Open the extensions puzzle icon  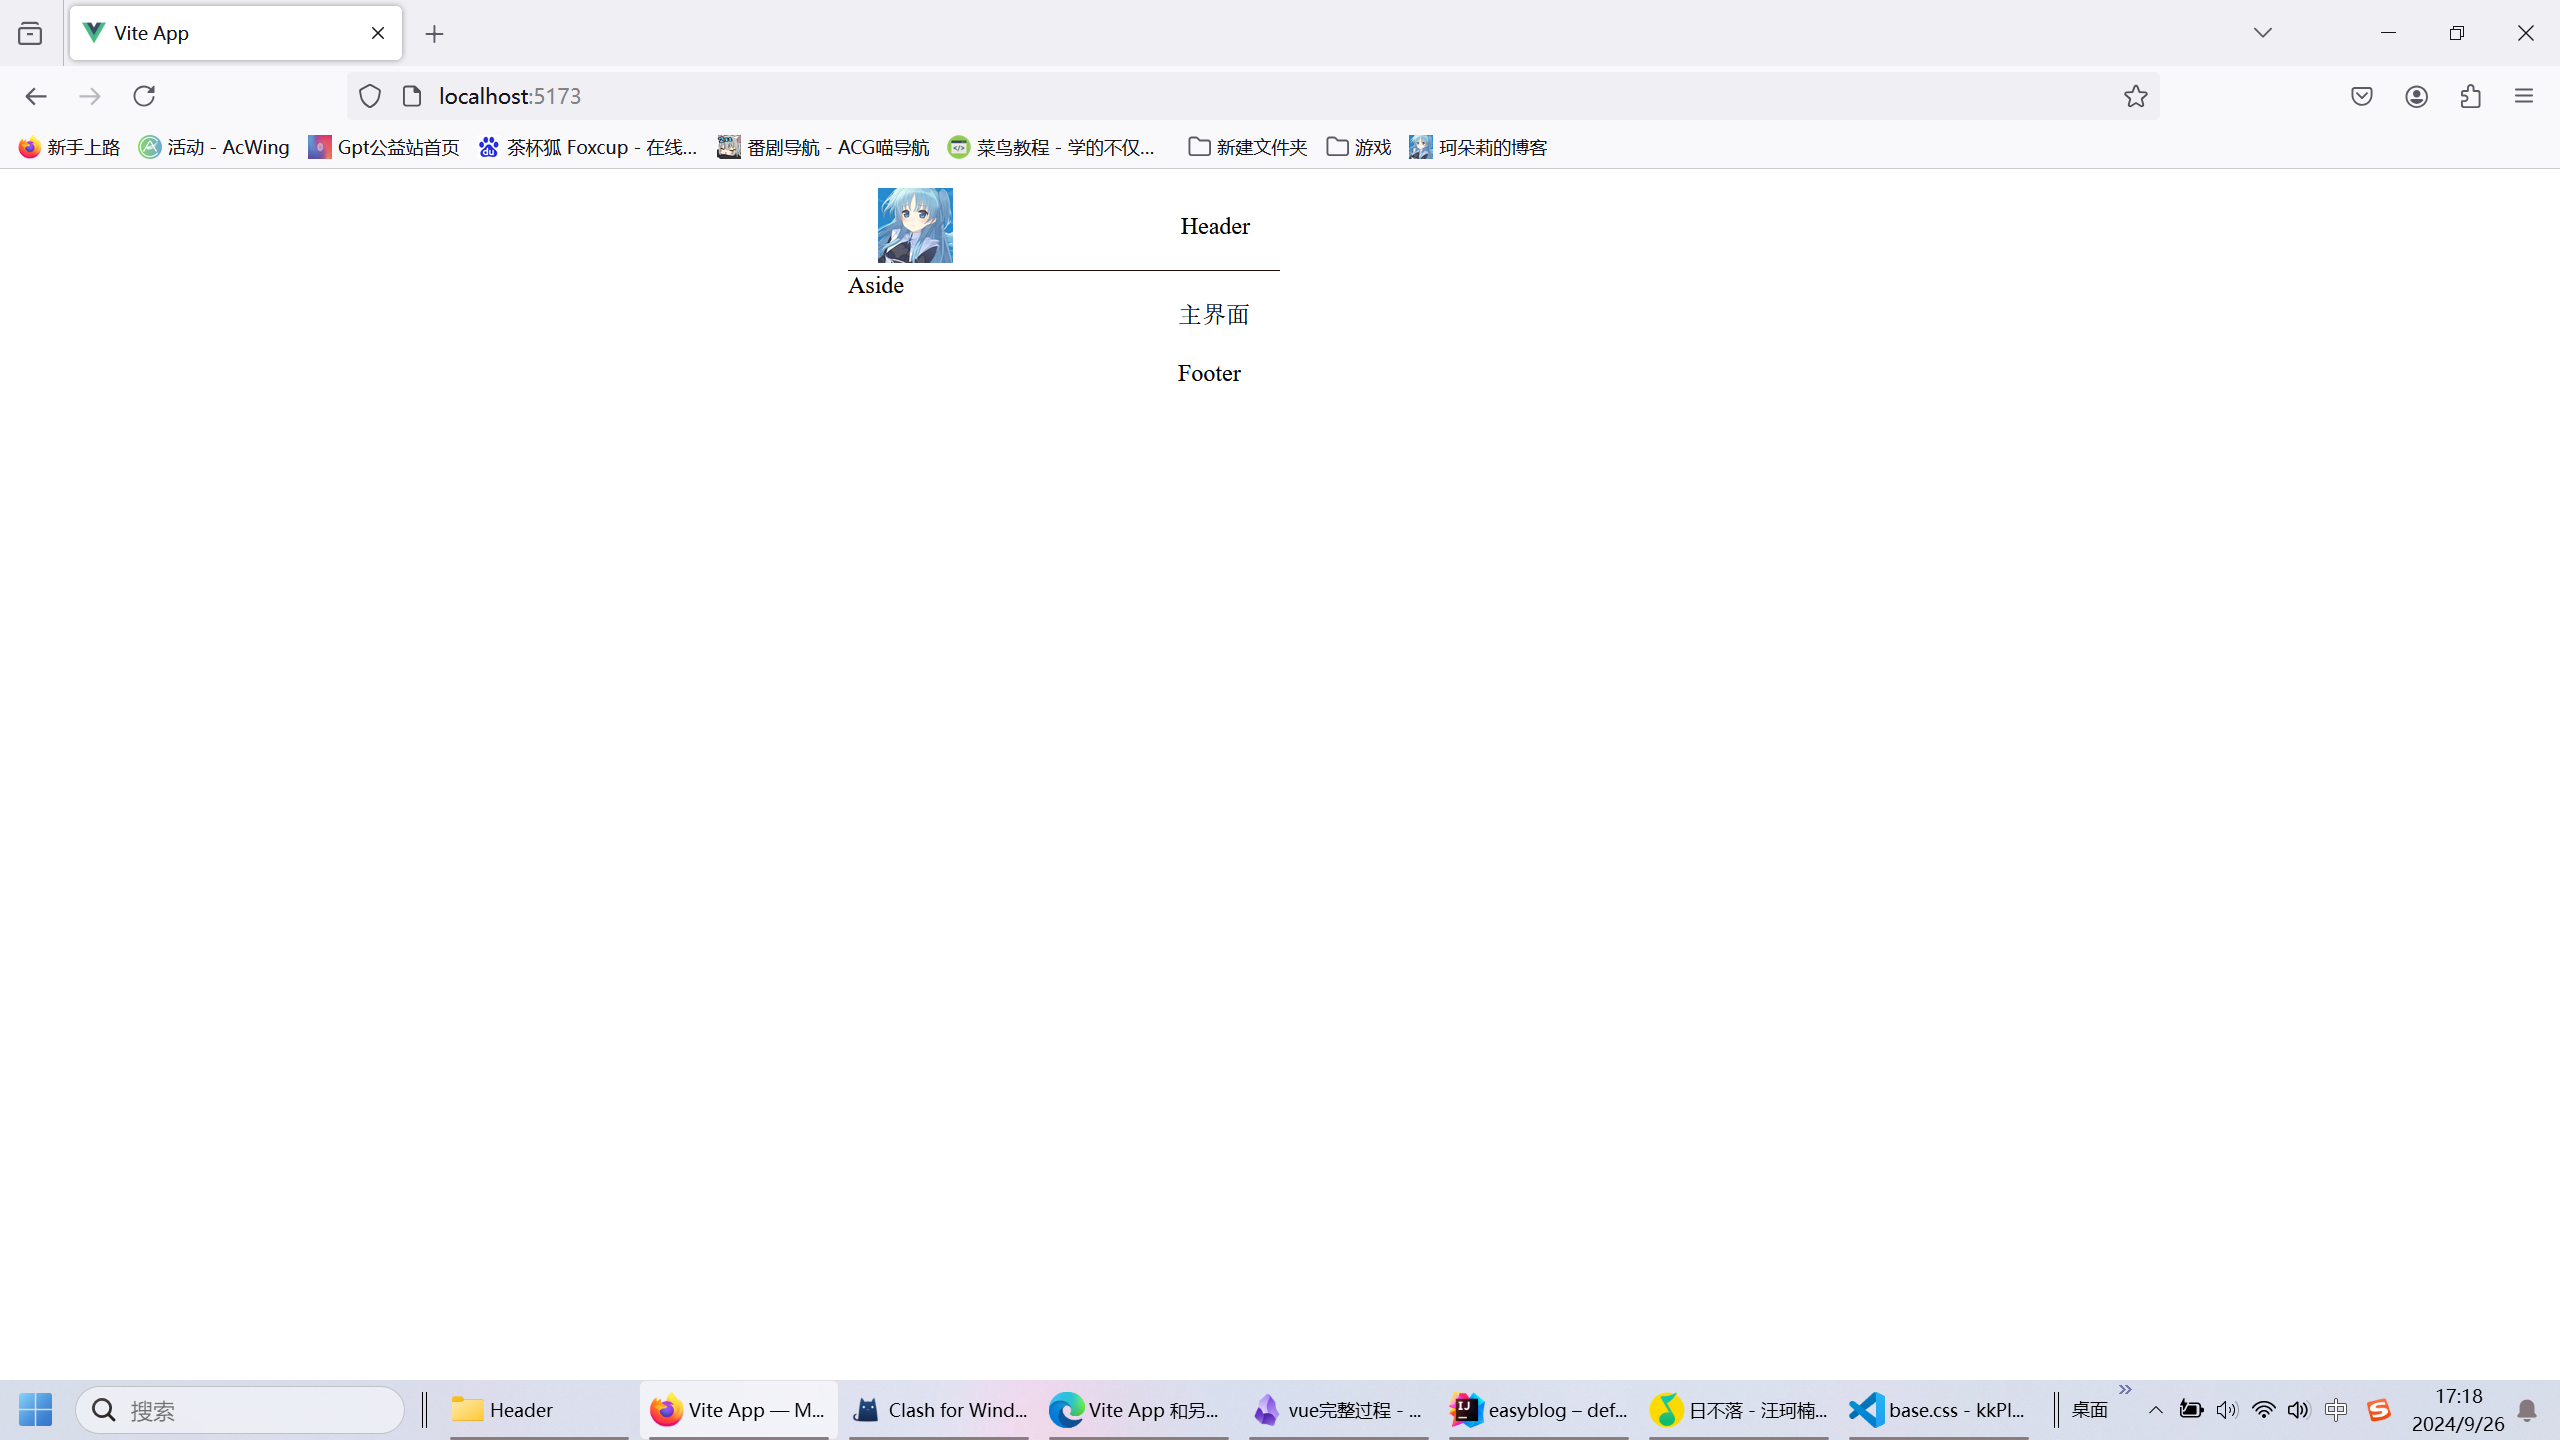pos(2471,96)
